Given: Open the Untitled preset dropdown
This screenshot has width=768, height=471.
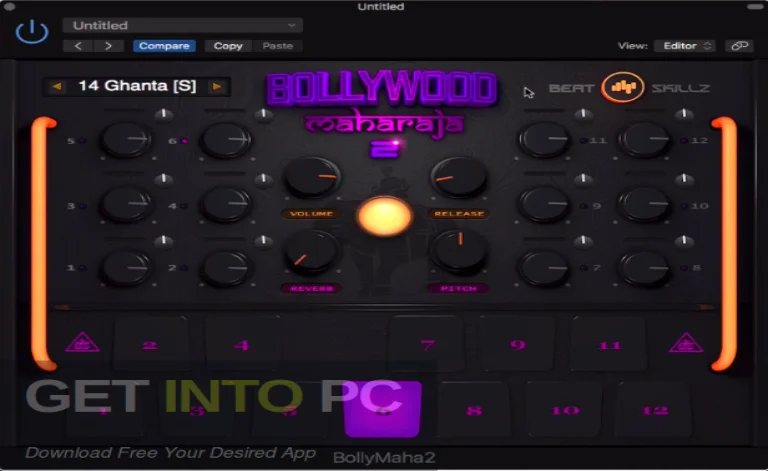Looking at the screenshot, I should pos(183,25).
